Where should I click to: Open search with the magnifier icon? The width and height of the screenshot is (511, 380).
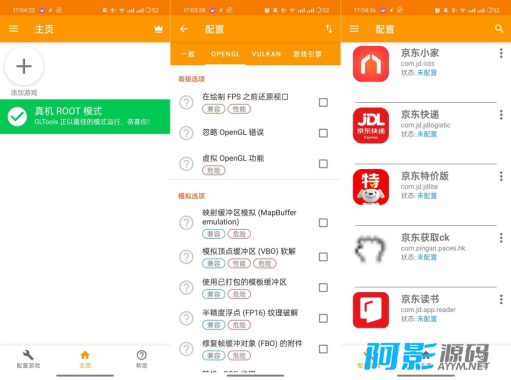[x=499, y=29]
